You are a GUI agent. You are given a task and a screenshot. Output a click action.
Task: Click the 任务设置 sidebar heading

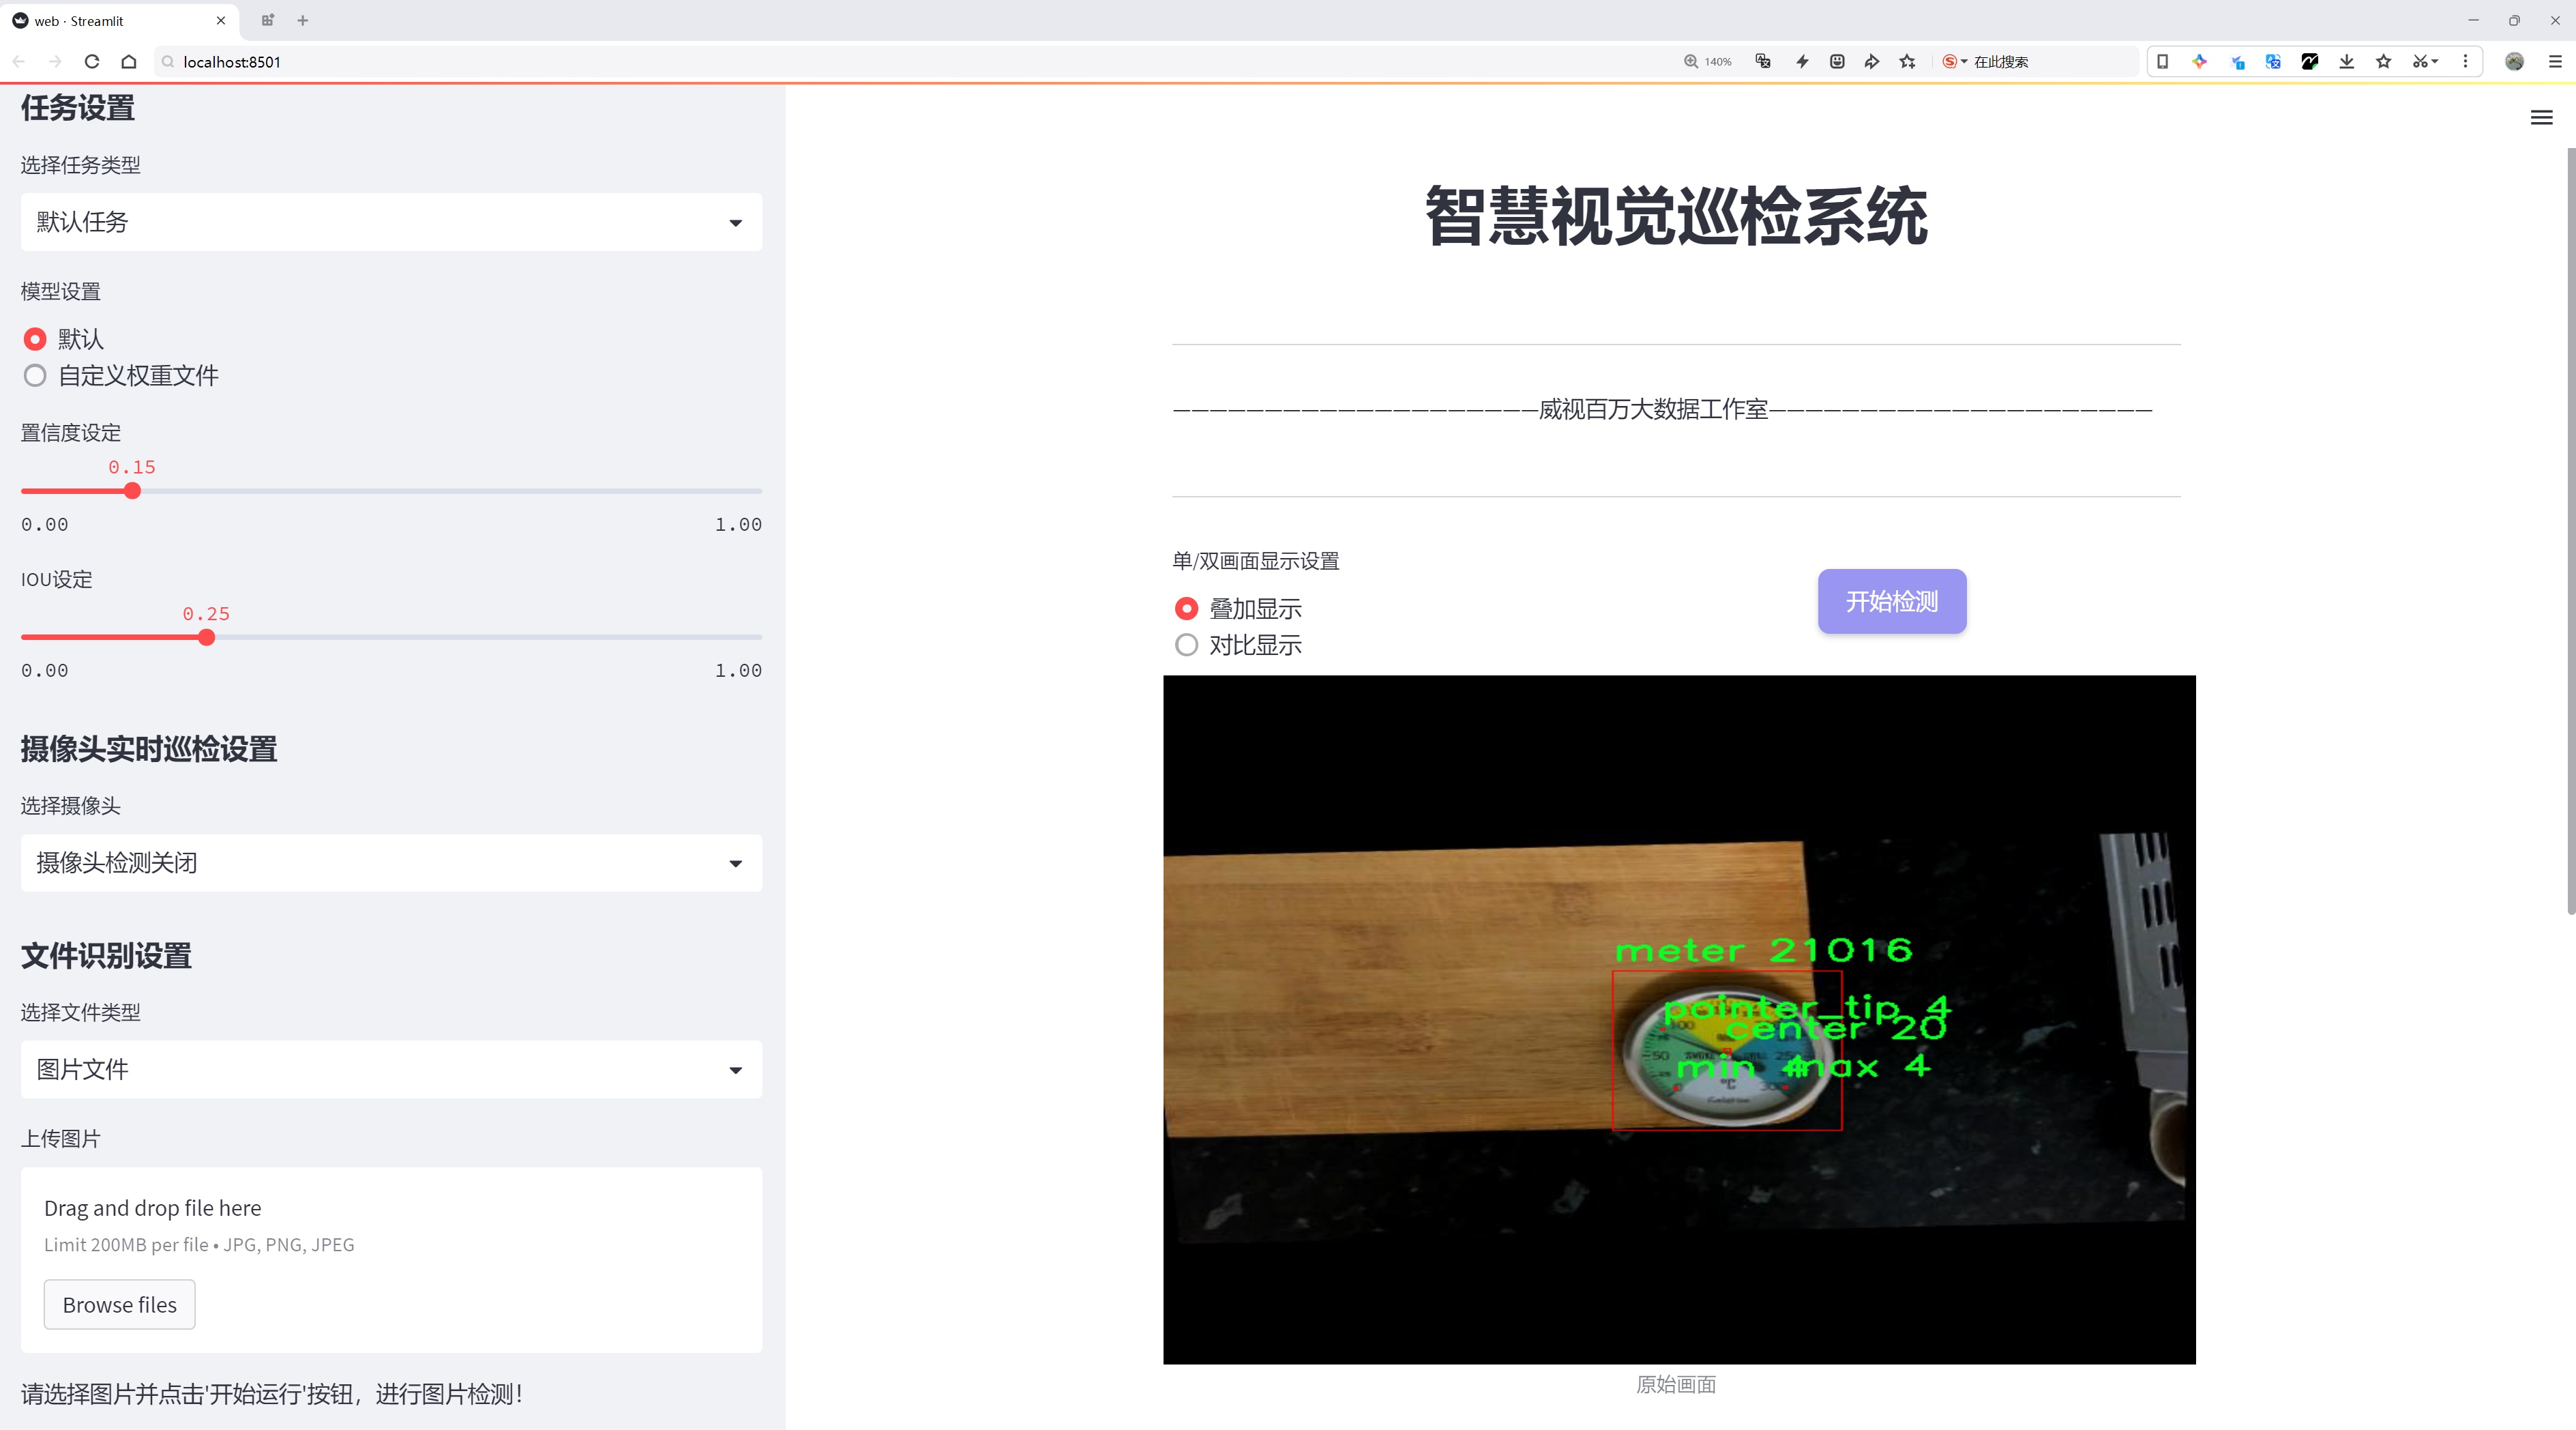pyautogui.click(x=78, y=108)
